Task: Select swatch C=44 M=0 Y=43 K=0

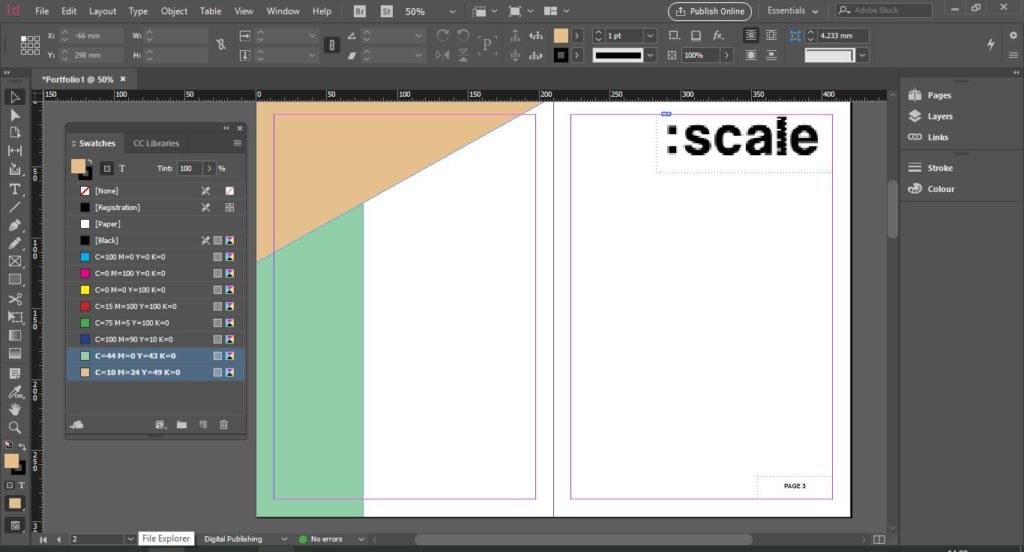Action: point(155,356)
